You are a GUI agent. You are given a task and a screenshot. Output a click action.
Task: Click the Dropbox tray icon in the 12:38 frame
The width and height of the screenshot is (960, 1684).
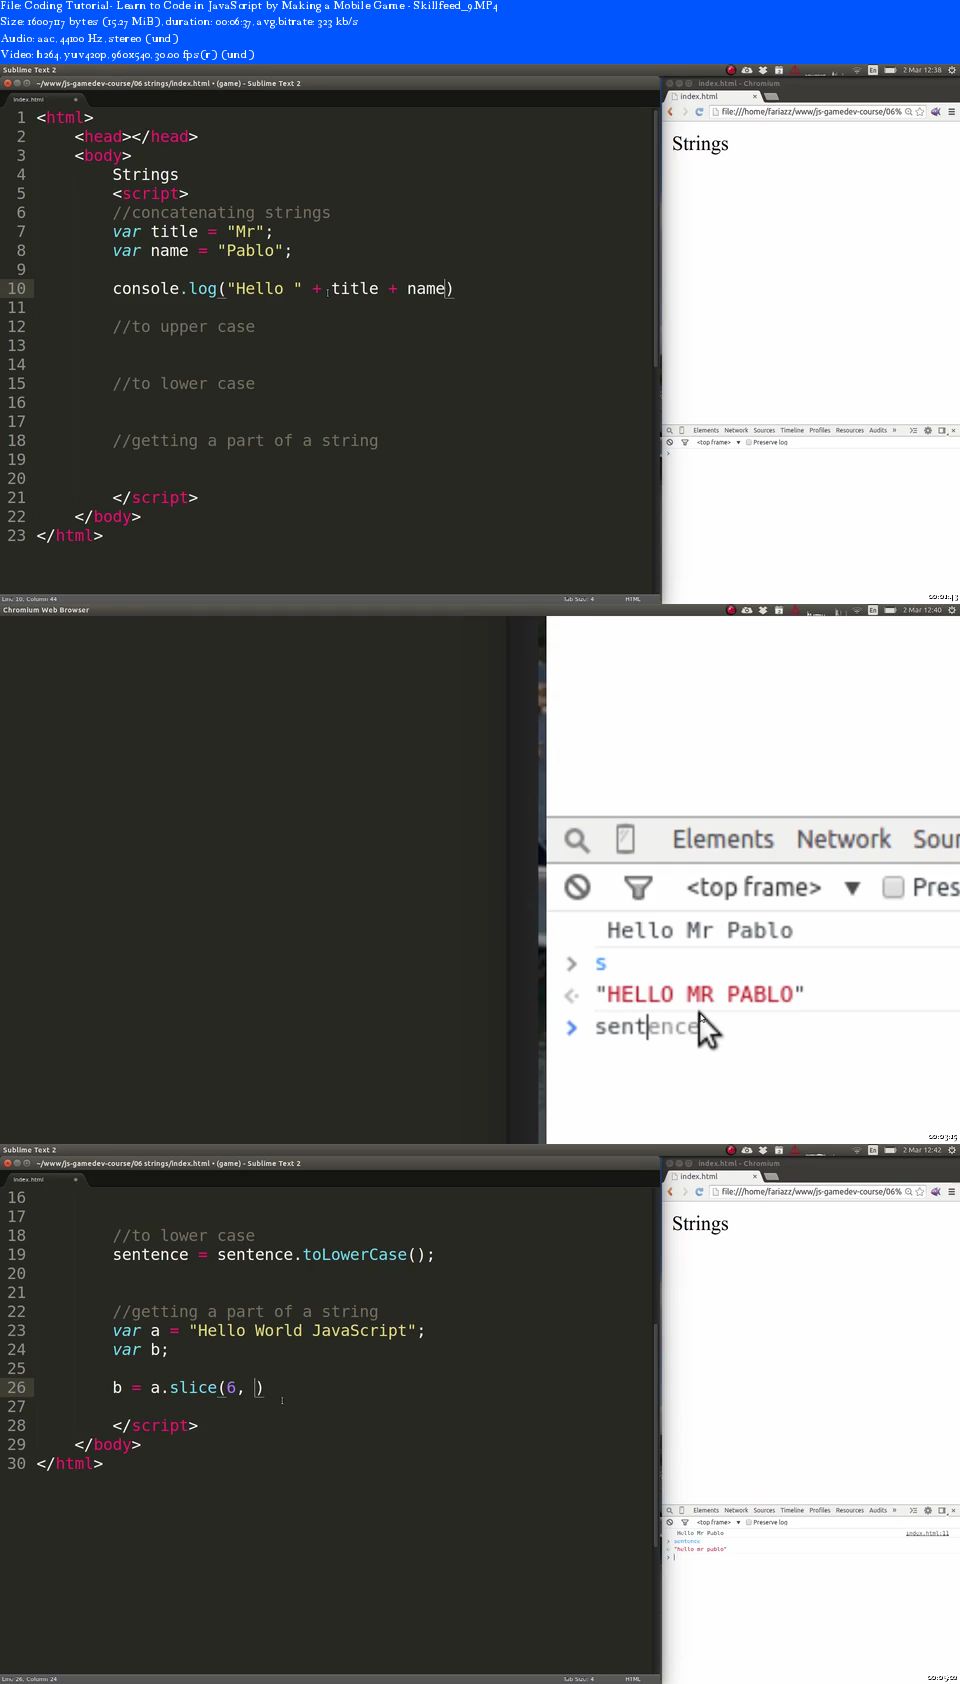point(763,70)
